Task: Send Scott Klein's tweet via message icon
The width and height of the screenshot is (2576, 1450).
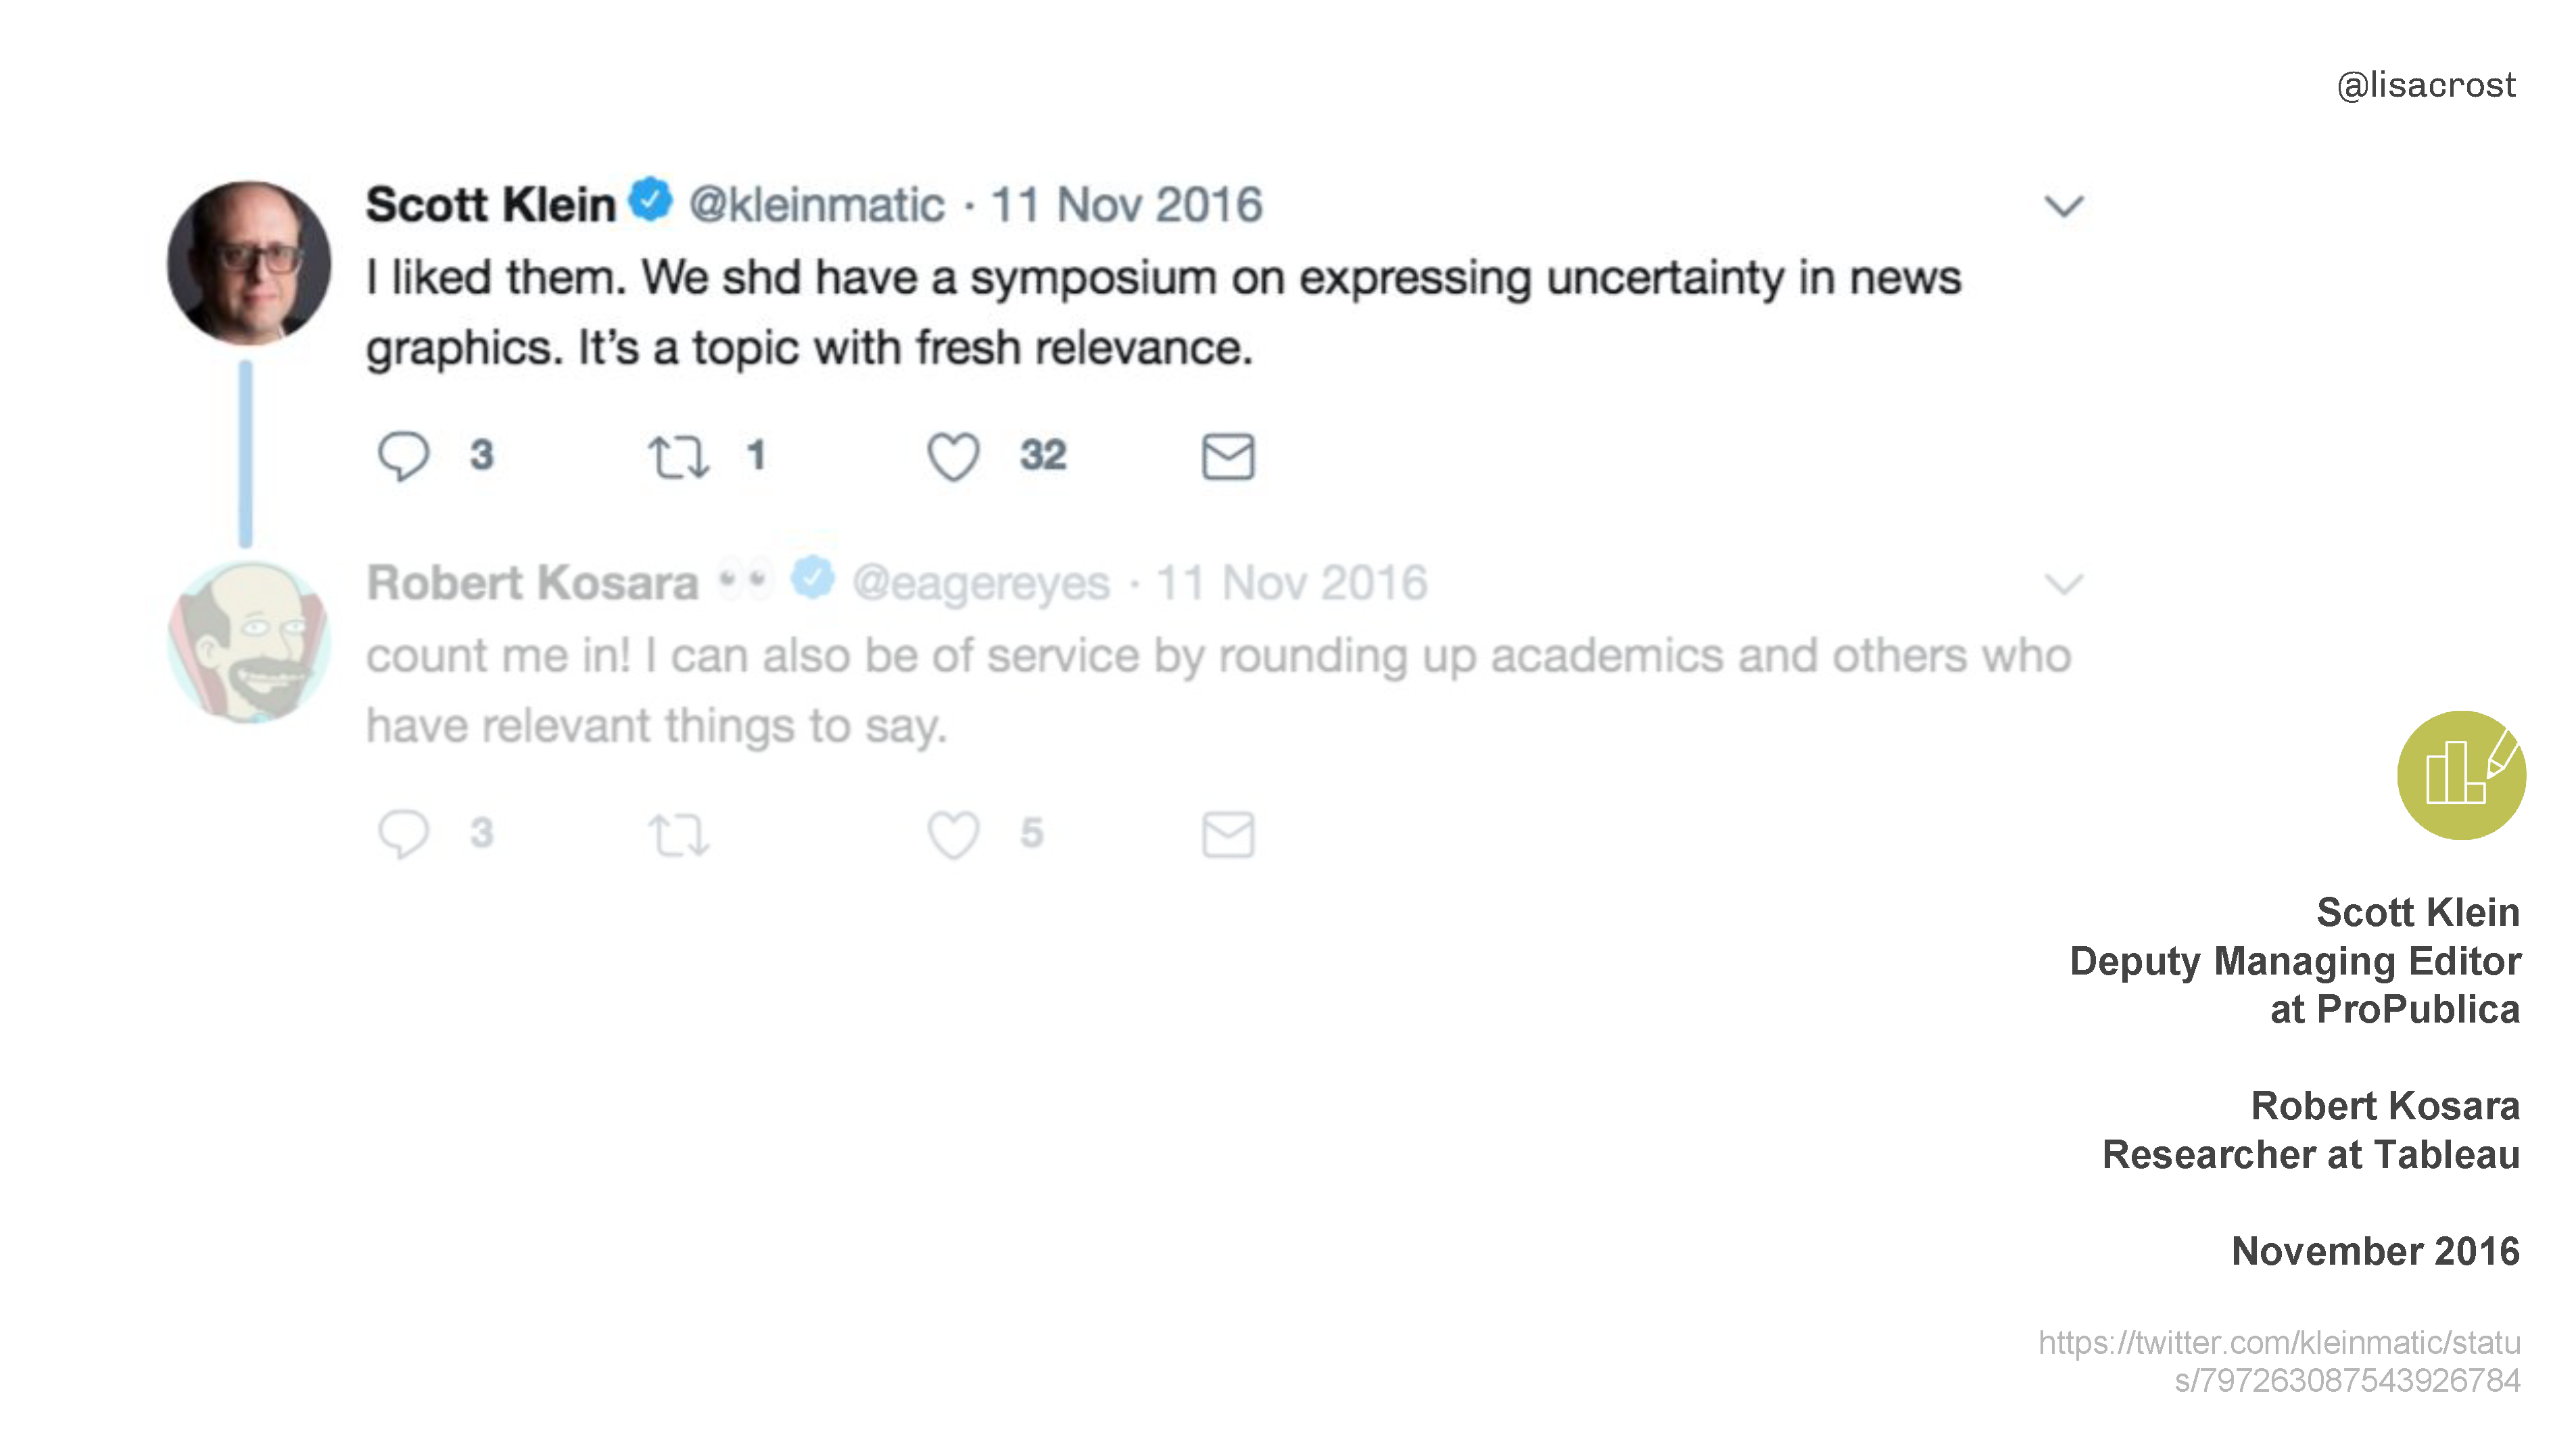Action: pos(1228,457)
